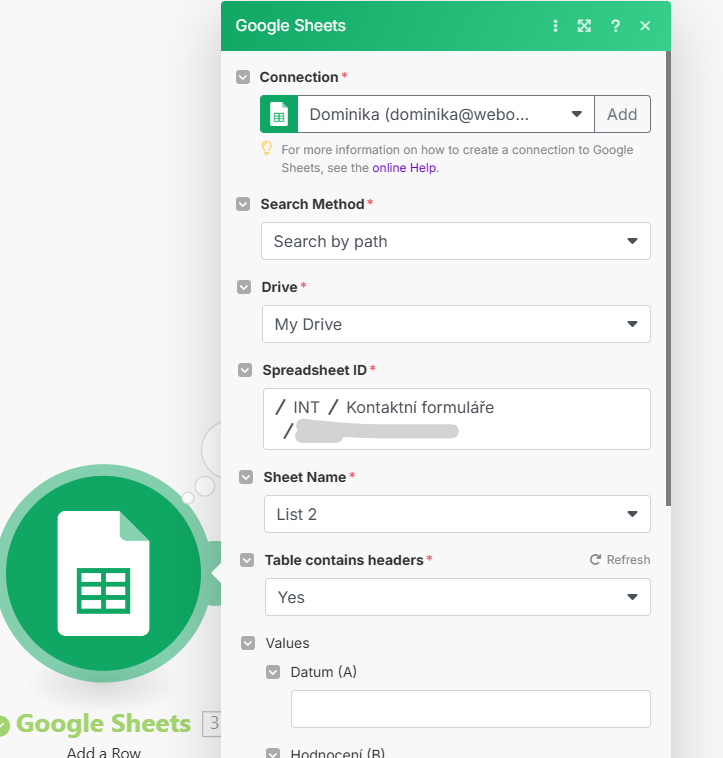This screenshot has width=723, height=758.
Task: Toggle the Values section checkbox
Action: (x=248, y=643)
